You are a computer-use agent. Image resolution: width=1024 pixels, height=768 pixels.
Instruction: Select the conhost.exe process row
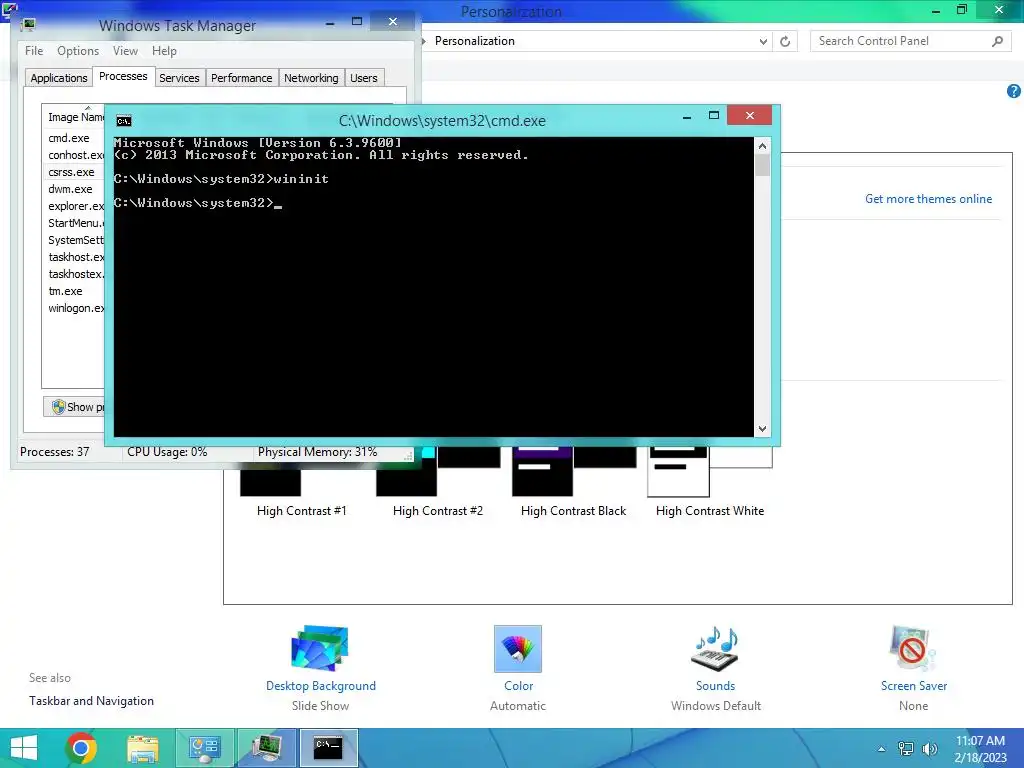click(74, 155)
